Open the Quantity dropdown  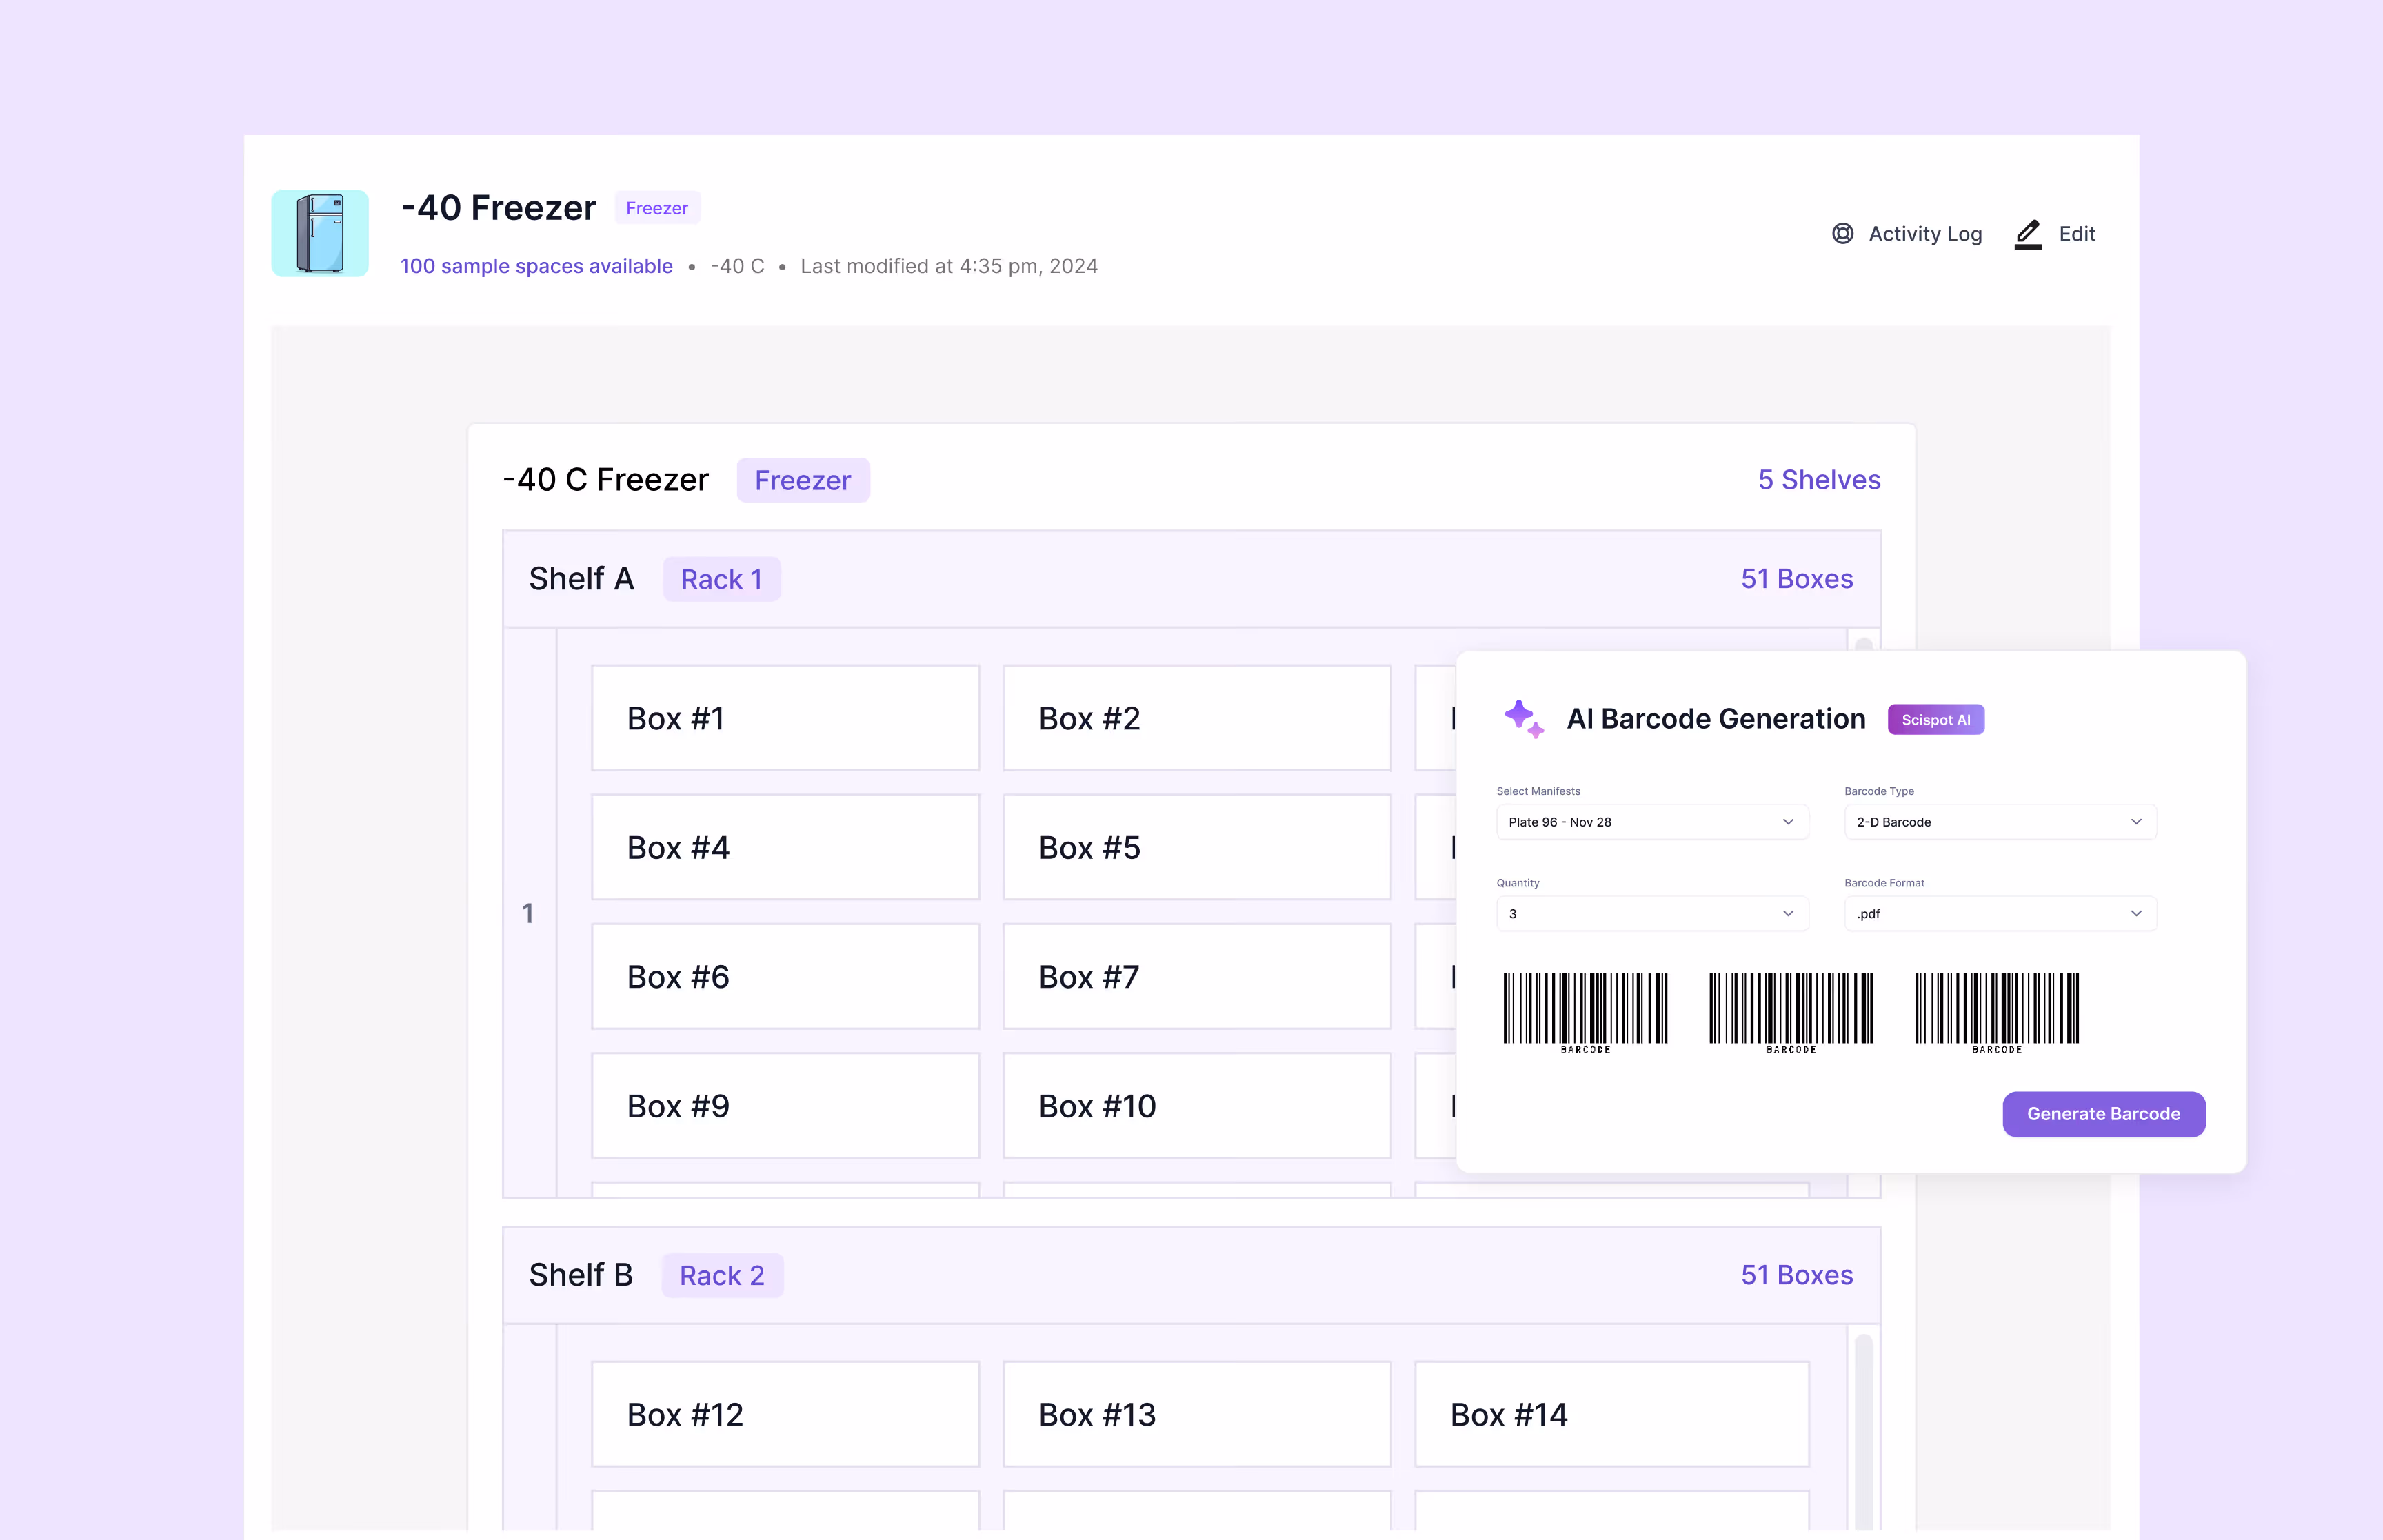point(1651,914)
